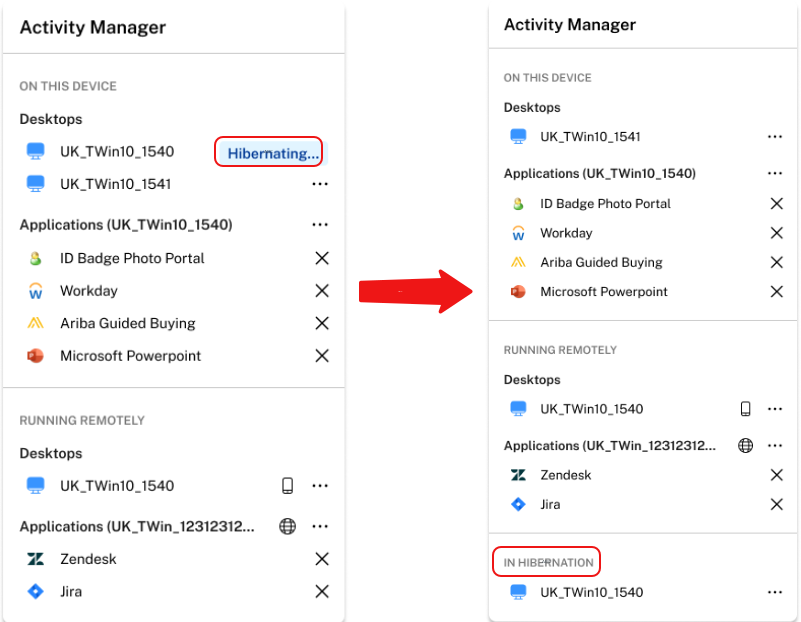Click Ariba Guided Buying icon in right panel
This screenshot has height=622, width=801.
[x=518, y=262]
